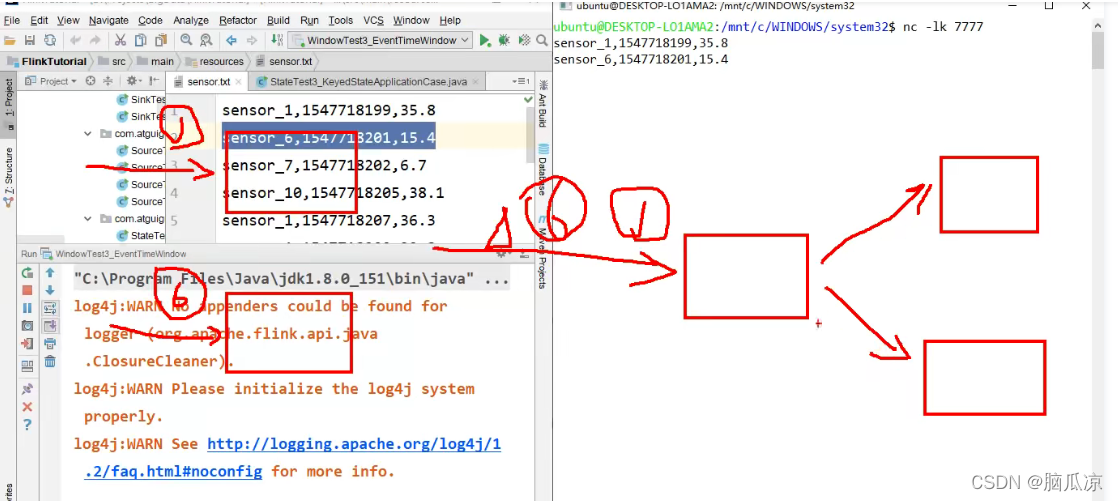Open the Database side panel
The width and height of the screenshot is (1118, 501).
[x=543, y=169]
